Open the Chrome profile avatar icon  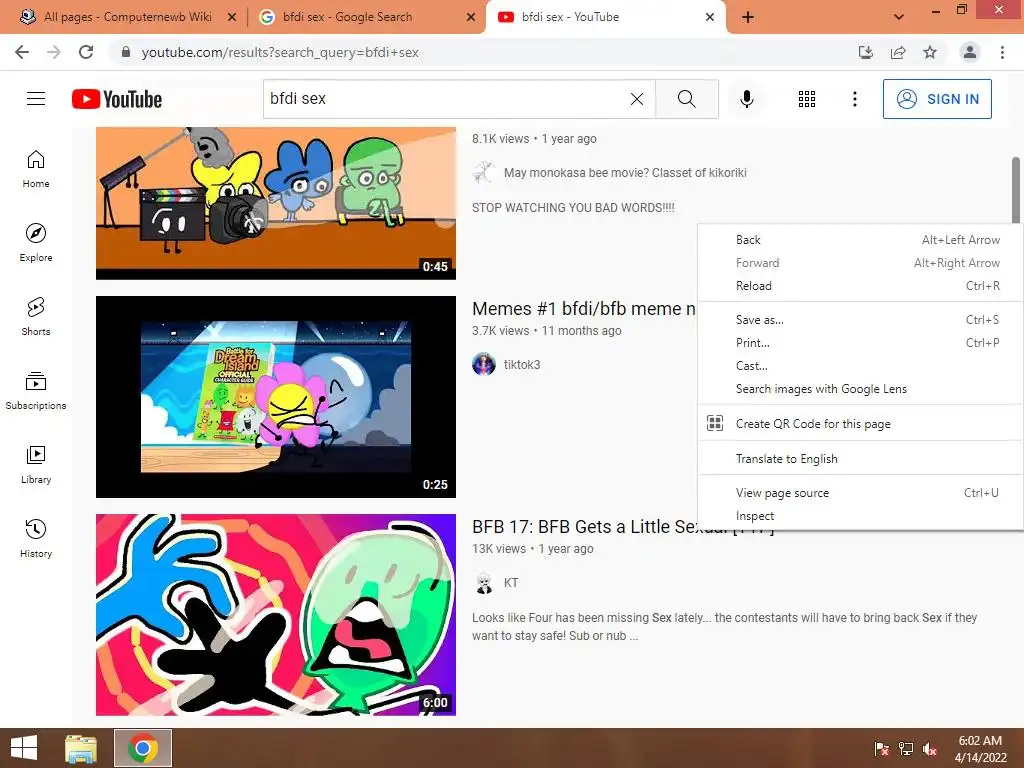point(970,52)
